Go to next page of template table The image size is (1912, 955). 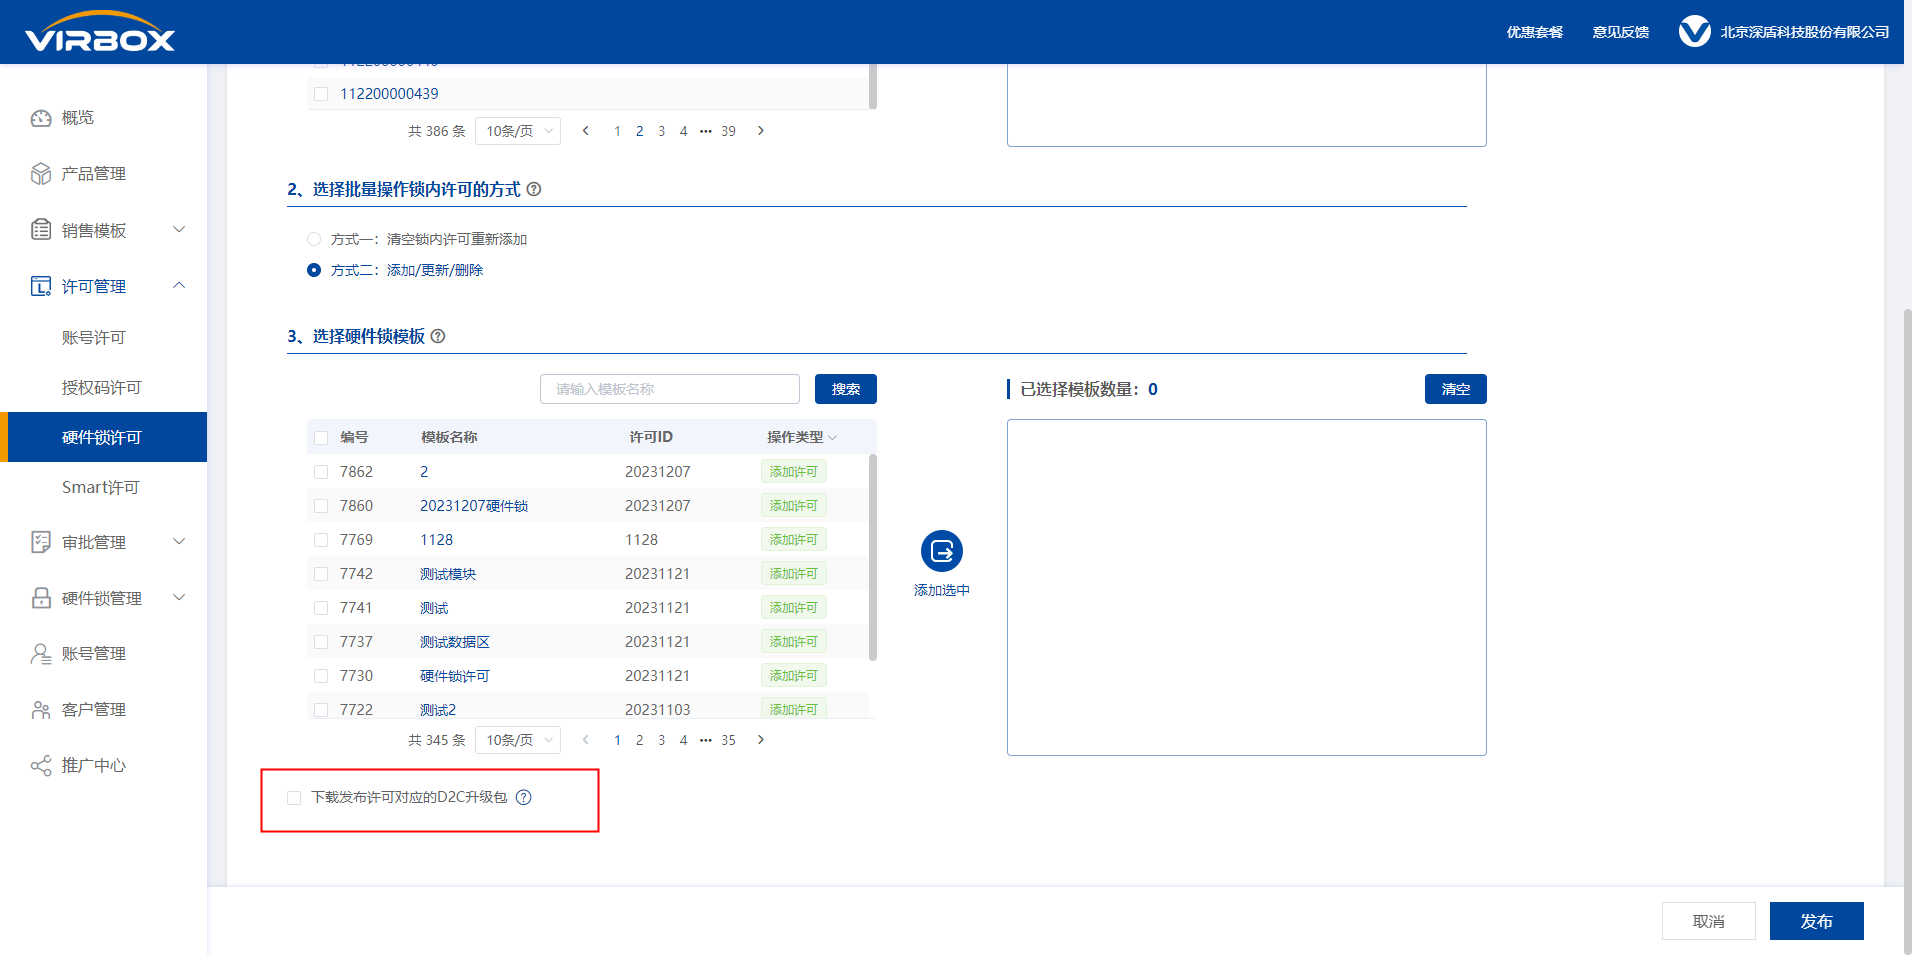(x=761, y=740)
